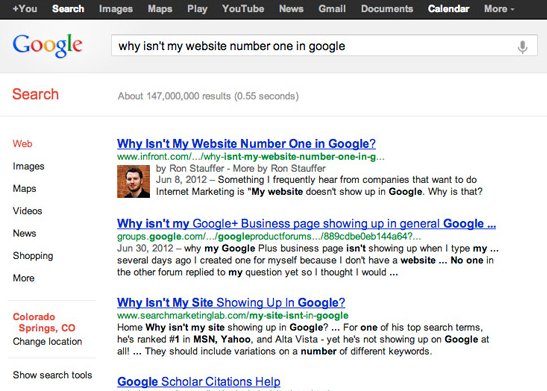Filter results by News in the sidebar

(24, 233)
